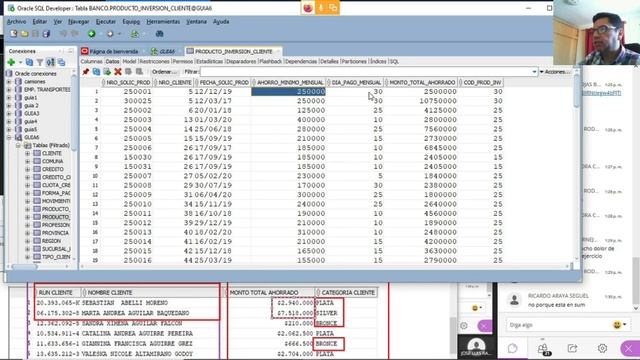The width and height of the screenshot is (640, 360).
Task: Switch to the Restricciones sub-tab
Action: coord(154,62)
